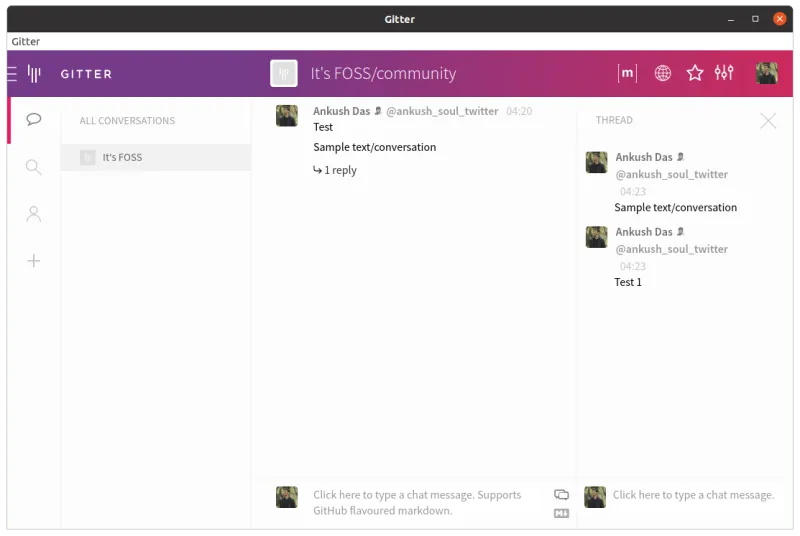800x536 pixels.
Task: Open the Gitter menu in menu bar
Action: [x=25, y=41]
